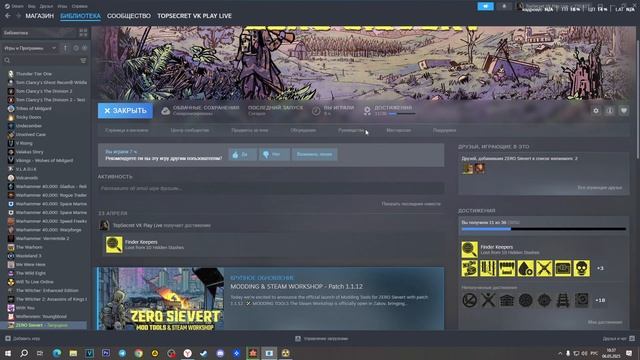The height and width of the screenshot is (360, 640).
Task: Click the activity post input field
Action: 271,189
